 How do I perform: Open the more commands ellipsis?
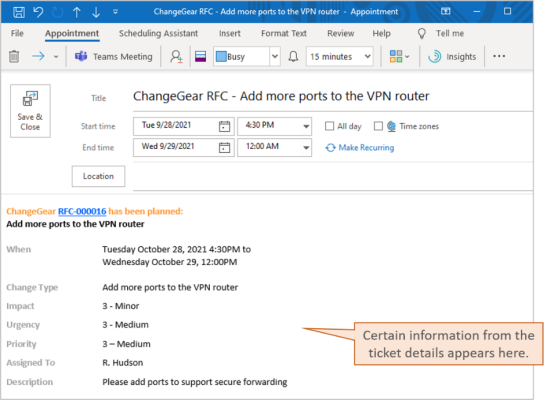(499, 56)
